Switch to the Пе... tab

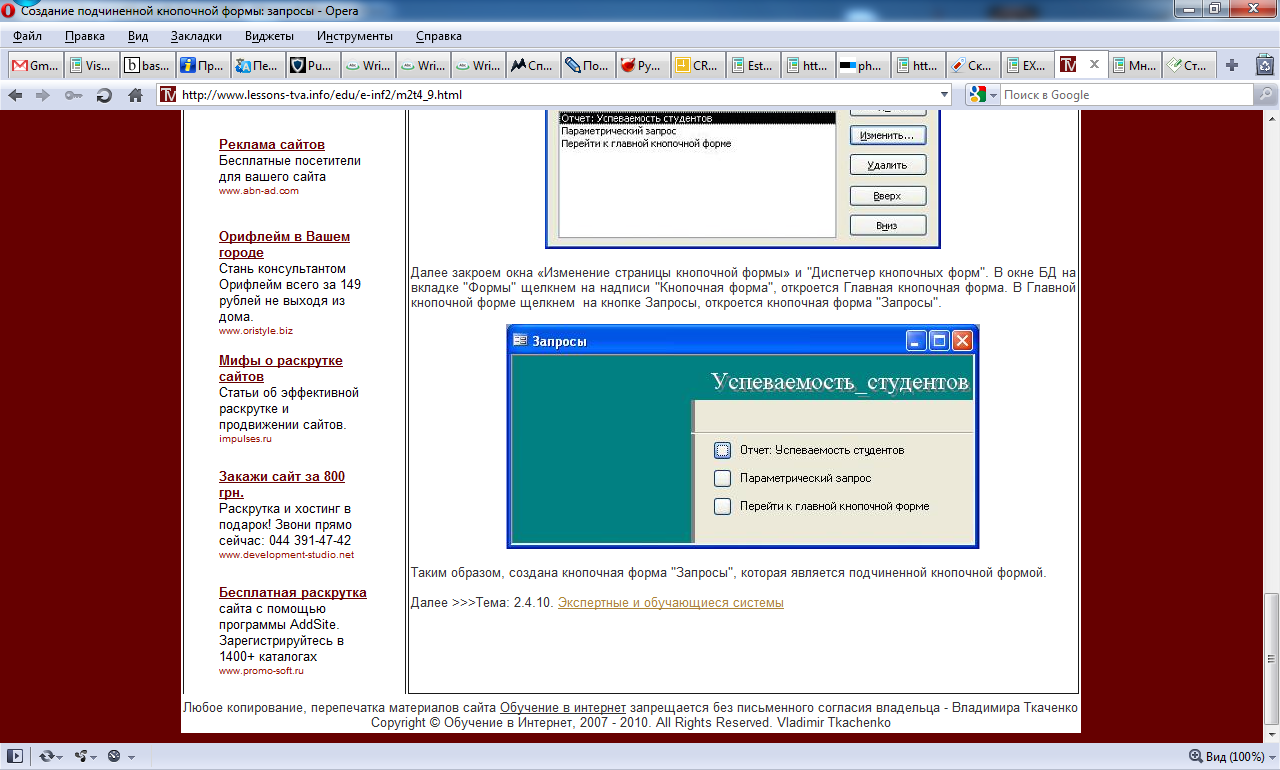(x=256, y=65)
